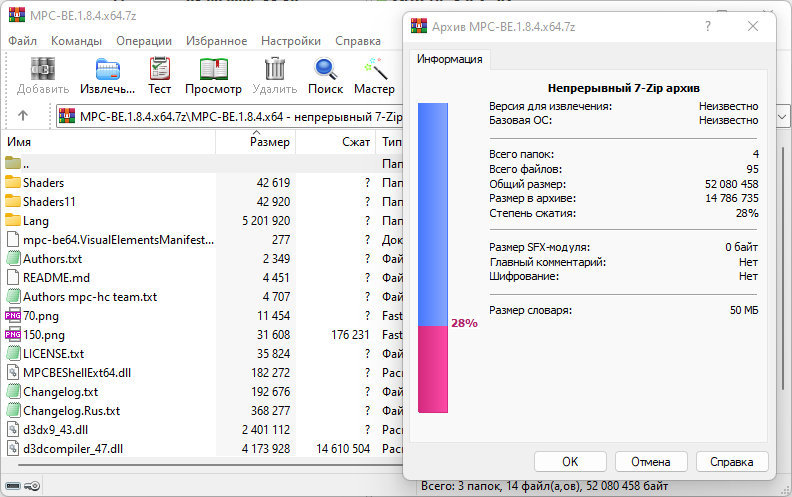792x497 pixels.
Task: Run the Тест archive check
Action: pos(160,69)
